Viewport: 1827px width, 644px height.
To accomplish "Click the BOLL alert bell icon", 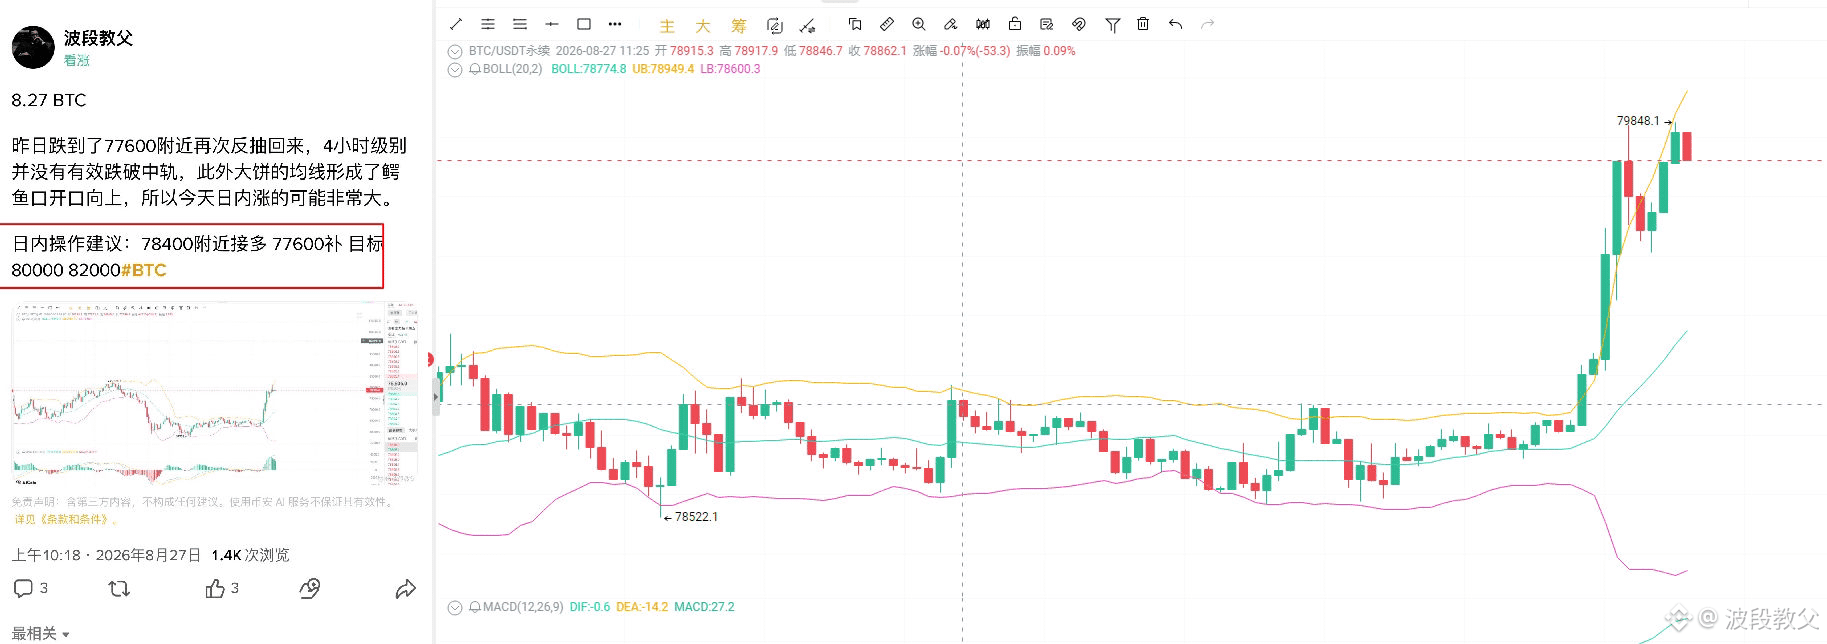I will (475, 70).
